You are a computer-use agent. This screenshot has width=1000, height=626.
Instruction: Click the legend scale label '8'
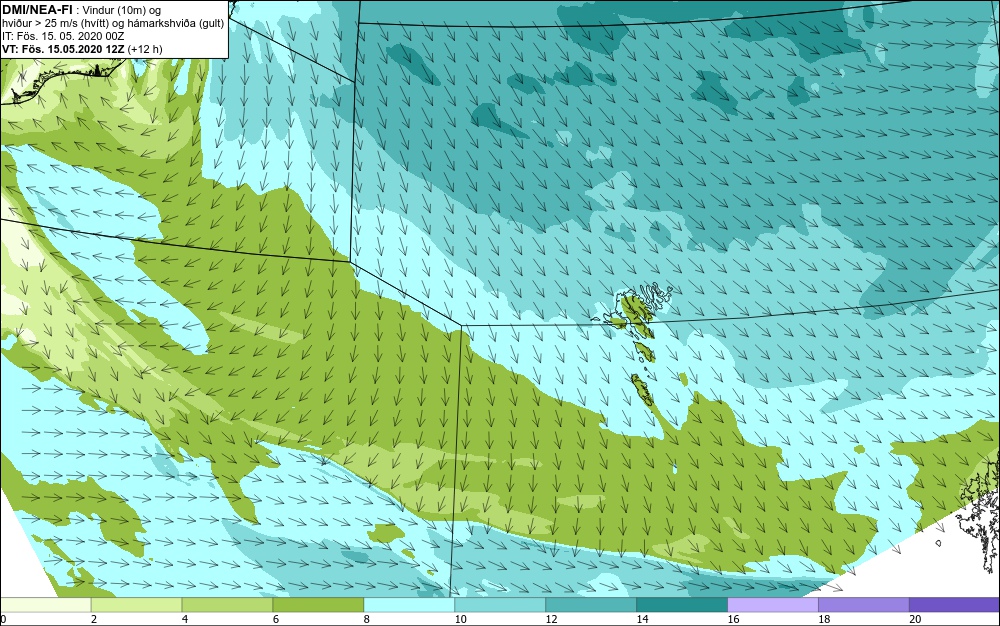pyautogui.click(x=366, y=619)
